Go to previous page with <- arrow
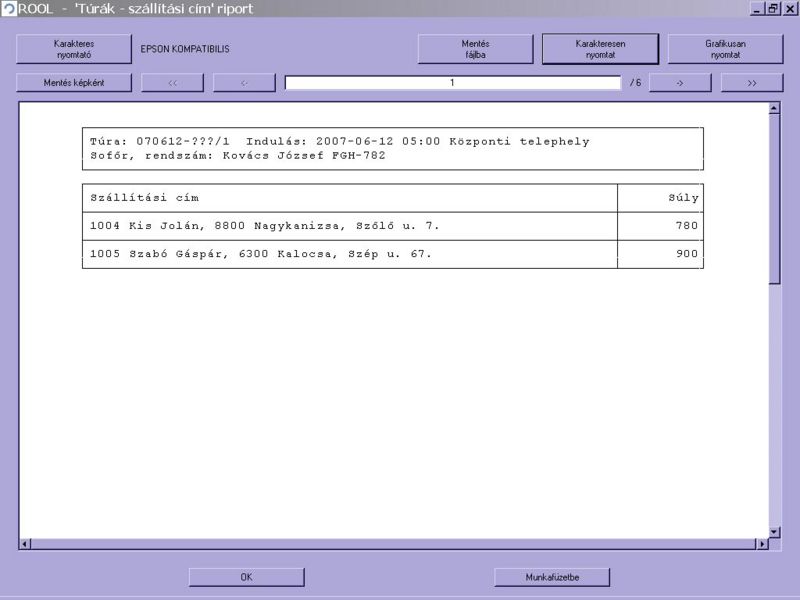The image size is (800, 600). [x=245, y=83]
